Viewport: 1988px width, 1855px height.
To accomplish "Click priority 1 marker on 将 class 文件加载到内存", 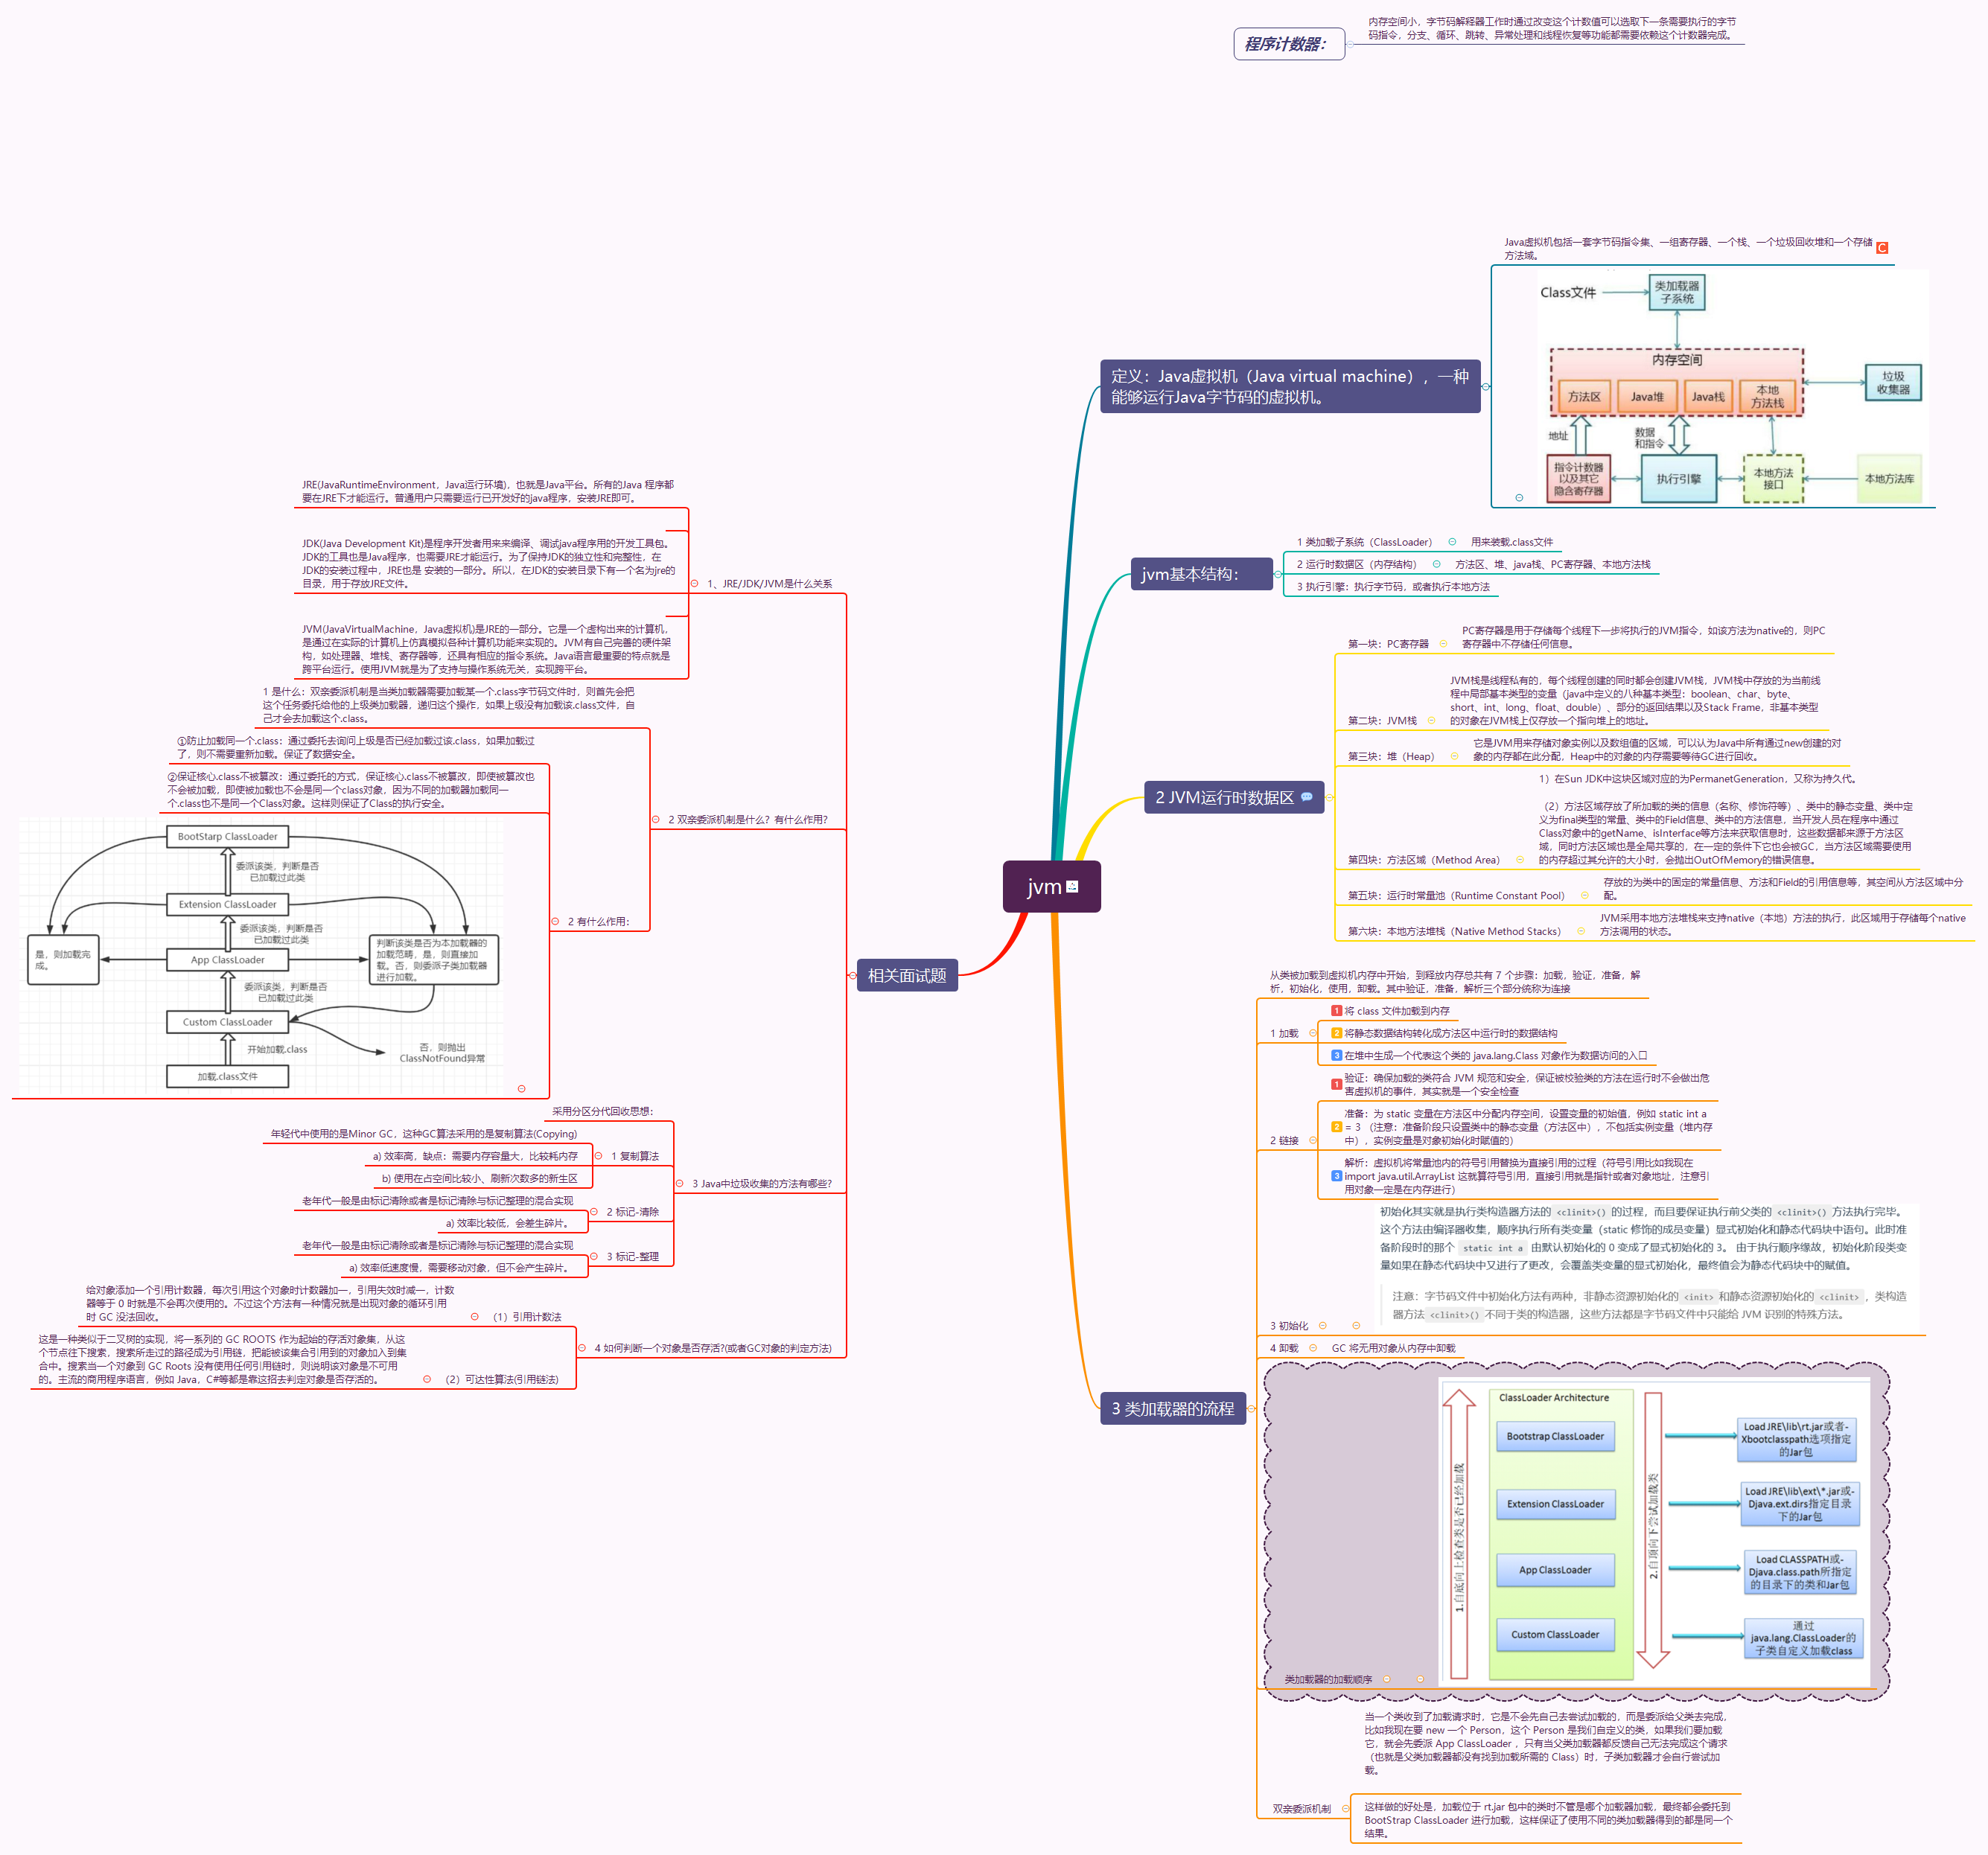I will [1337, 1011].
